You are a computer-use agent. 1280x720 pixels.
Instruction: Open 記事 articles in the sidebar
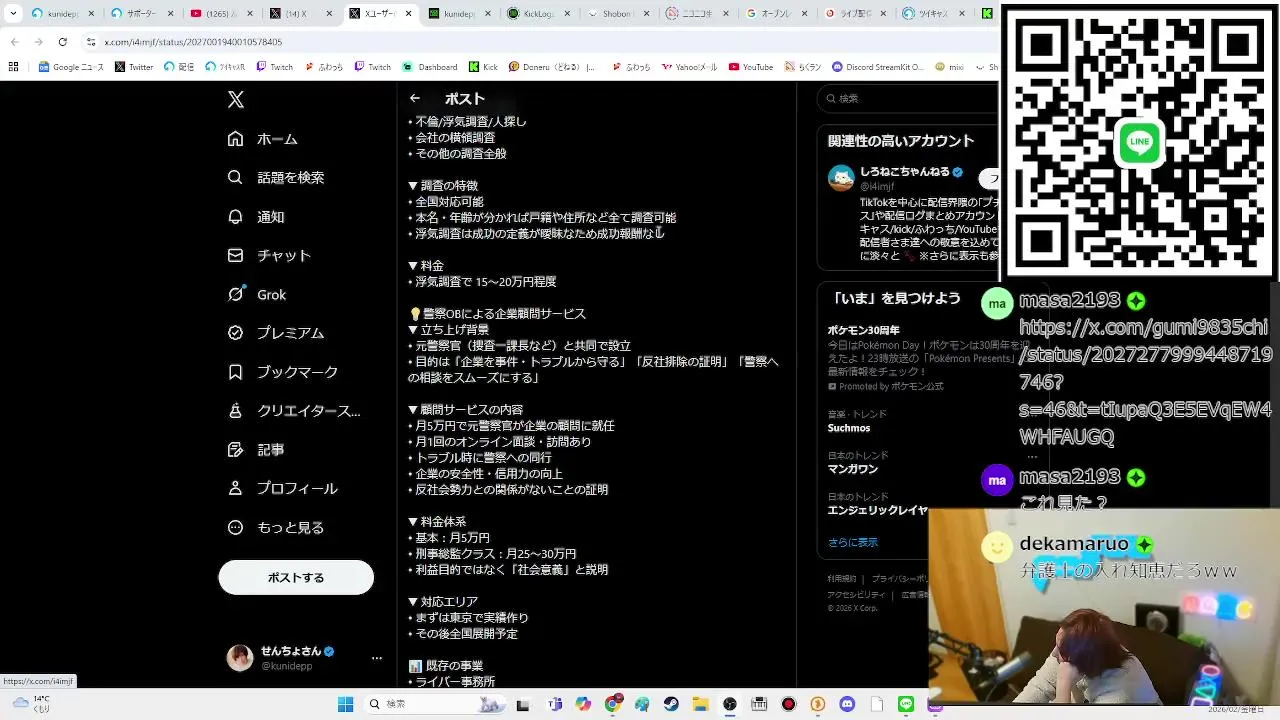click(256, 450)
